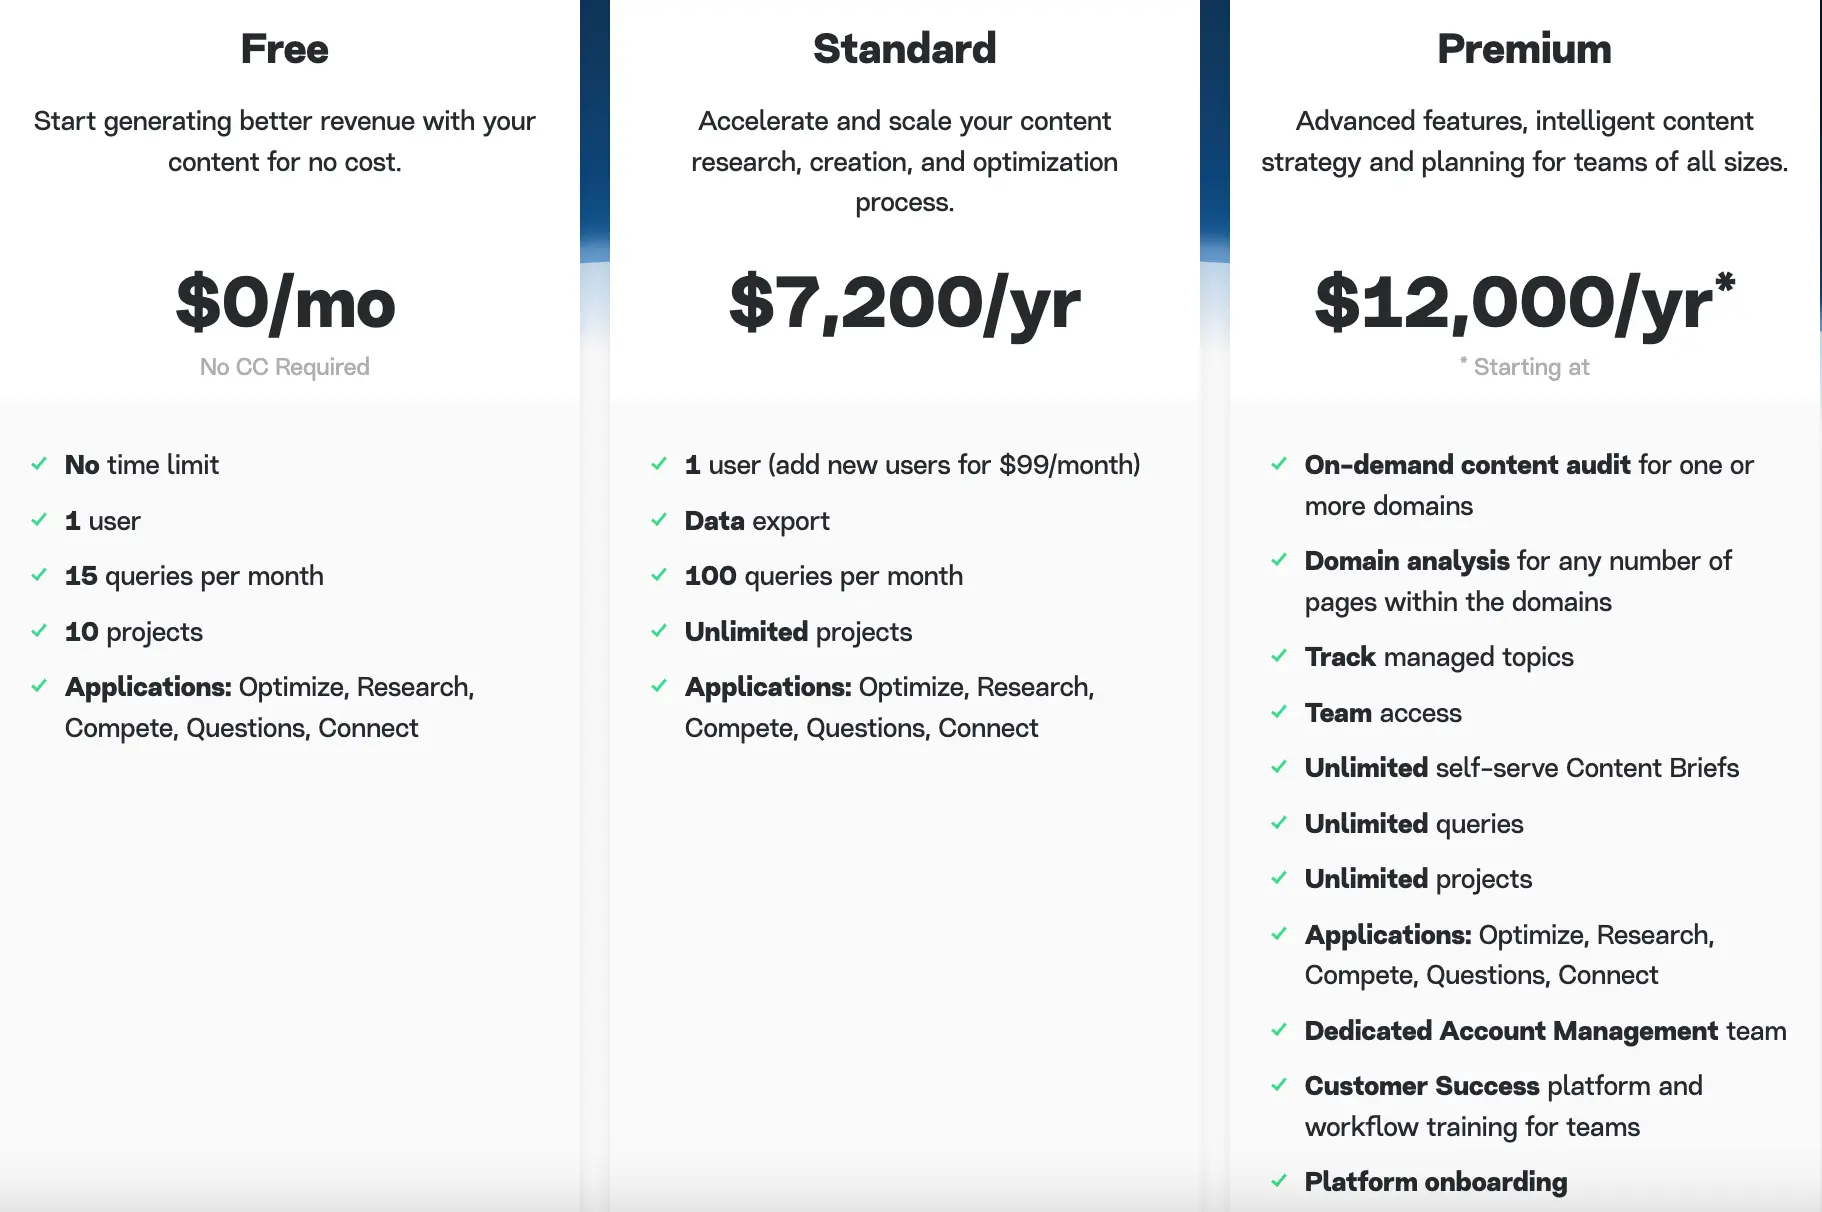1822x1212 pixels.
Task: Select the Free plan heading
Action: 285,49
